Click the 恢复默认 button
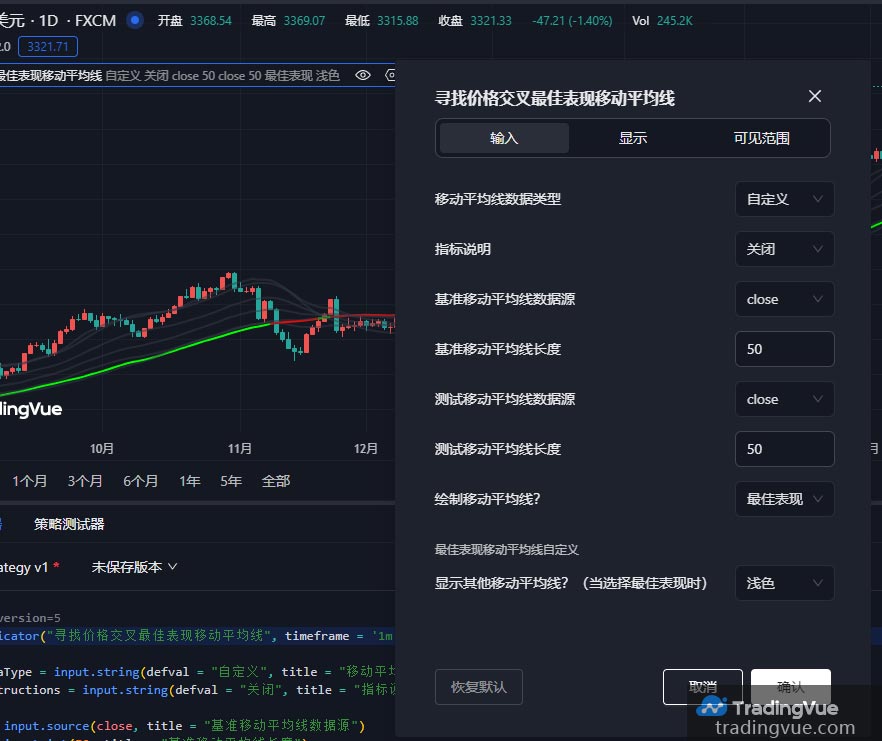The height and width of the screenshot is (741, 882). (479, 687)
